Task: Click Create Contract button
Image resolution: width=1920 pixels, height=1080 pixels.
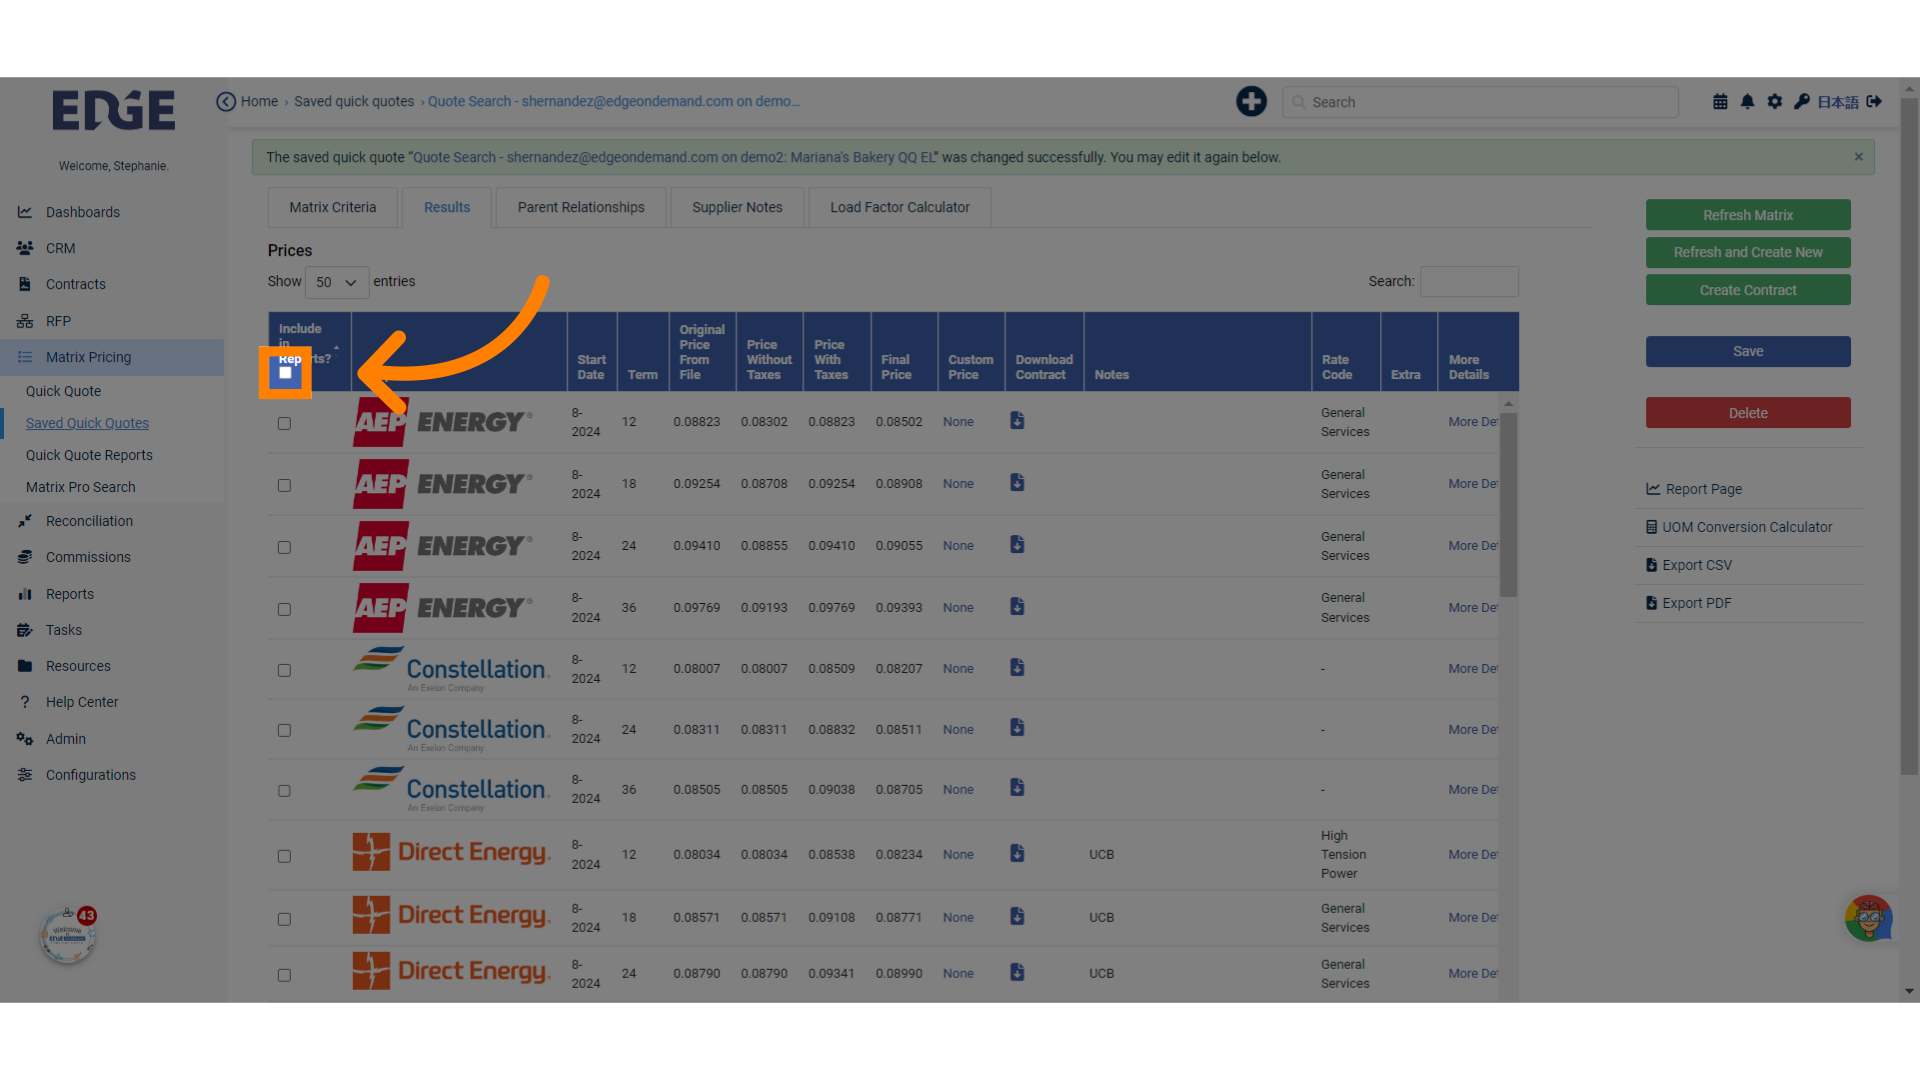Action: 1748,290
